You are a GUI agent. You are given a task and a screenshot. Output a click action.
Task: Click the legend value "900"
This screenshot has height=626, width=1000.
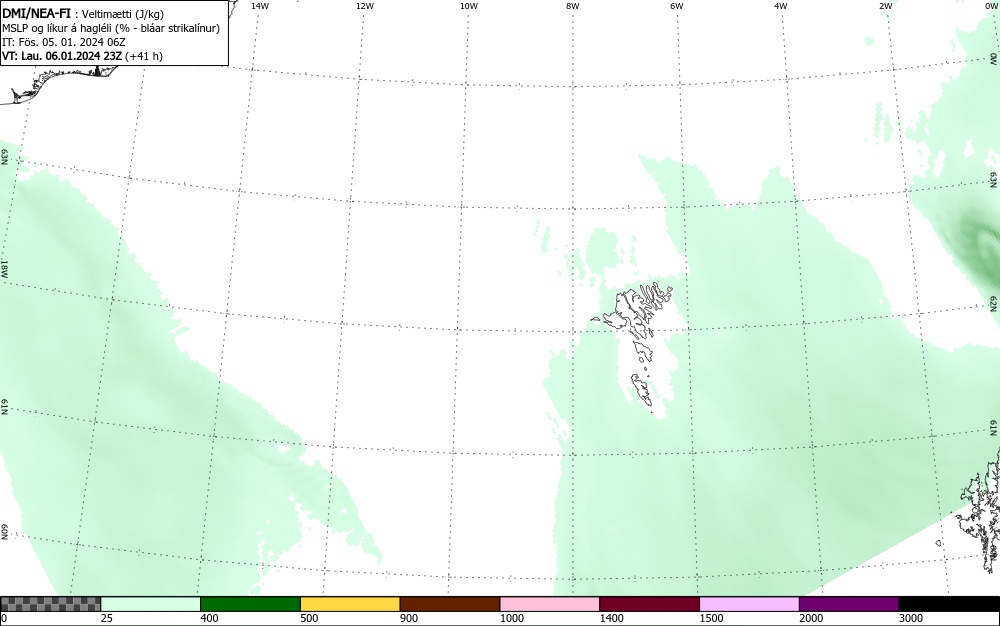pyautogui.click(x=409, y=618)
